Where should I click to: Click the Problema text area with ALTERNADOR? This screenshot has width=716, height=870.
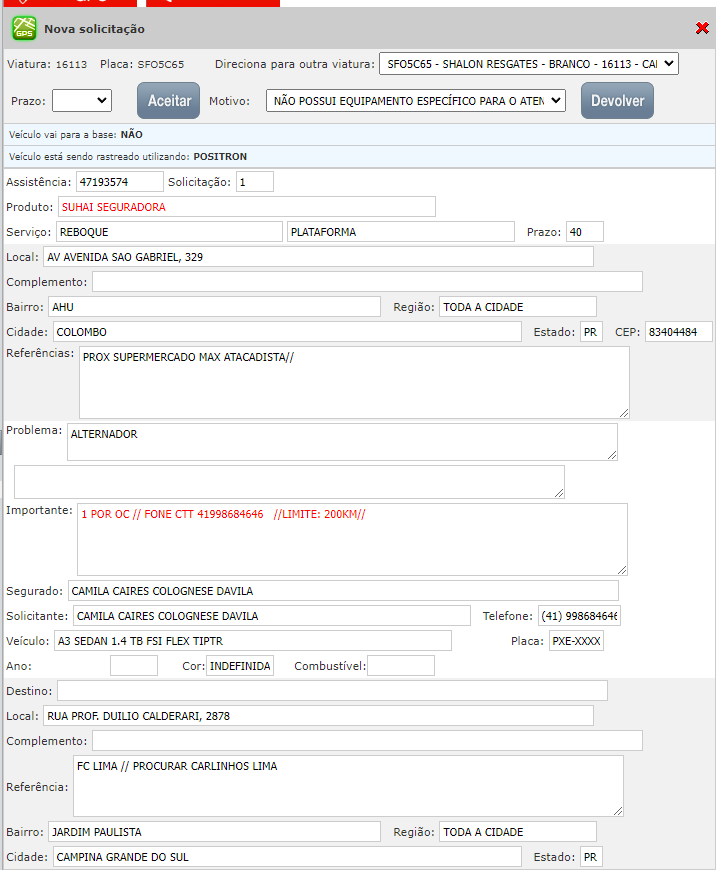[342, 442]
